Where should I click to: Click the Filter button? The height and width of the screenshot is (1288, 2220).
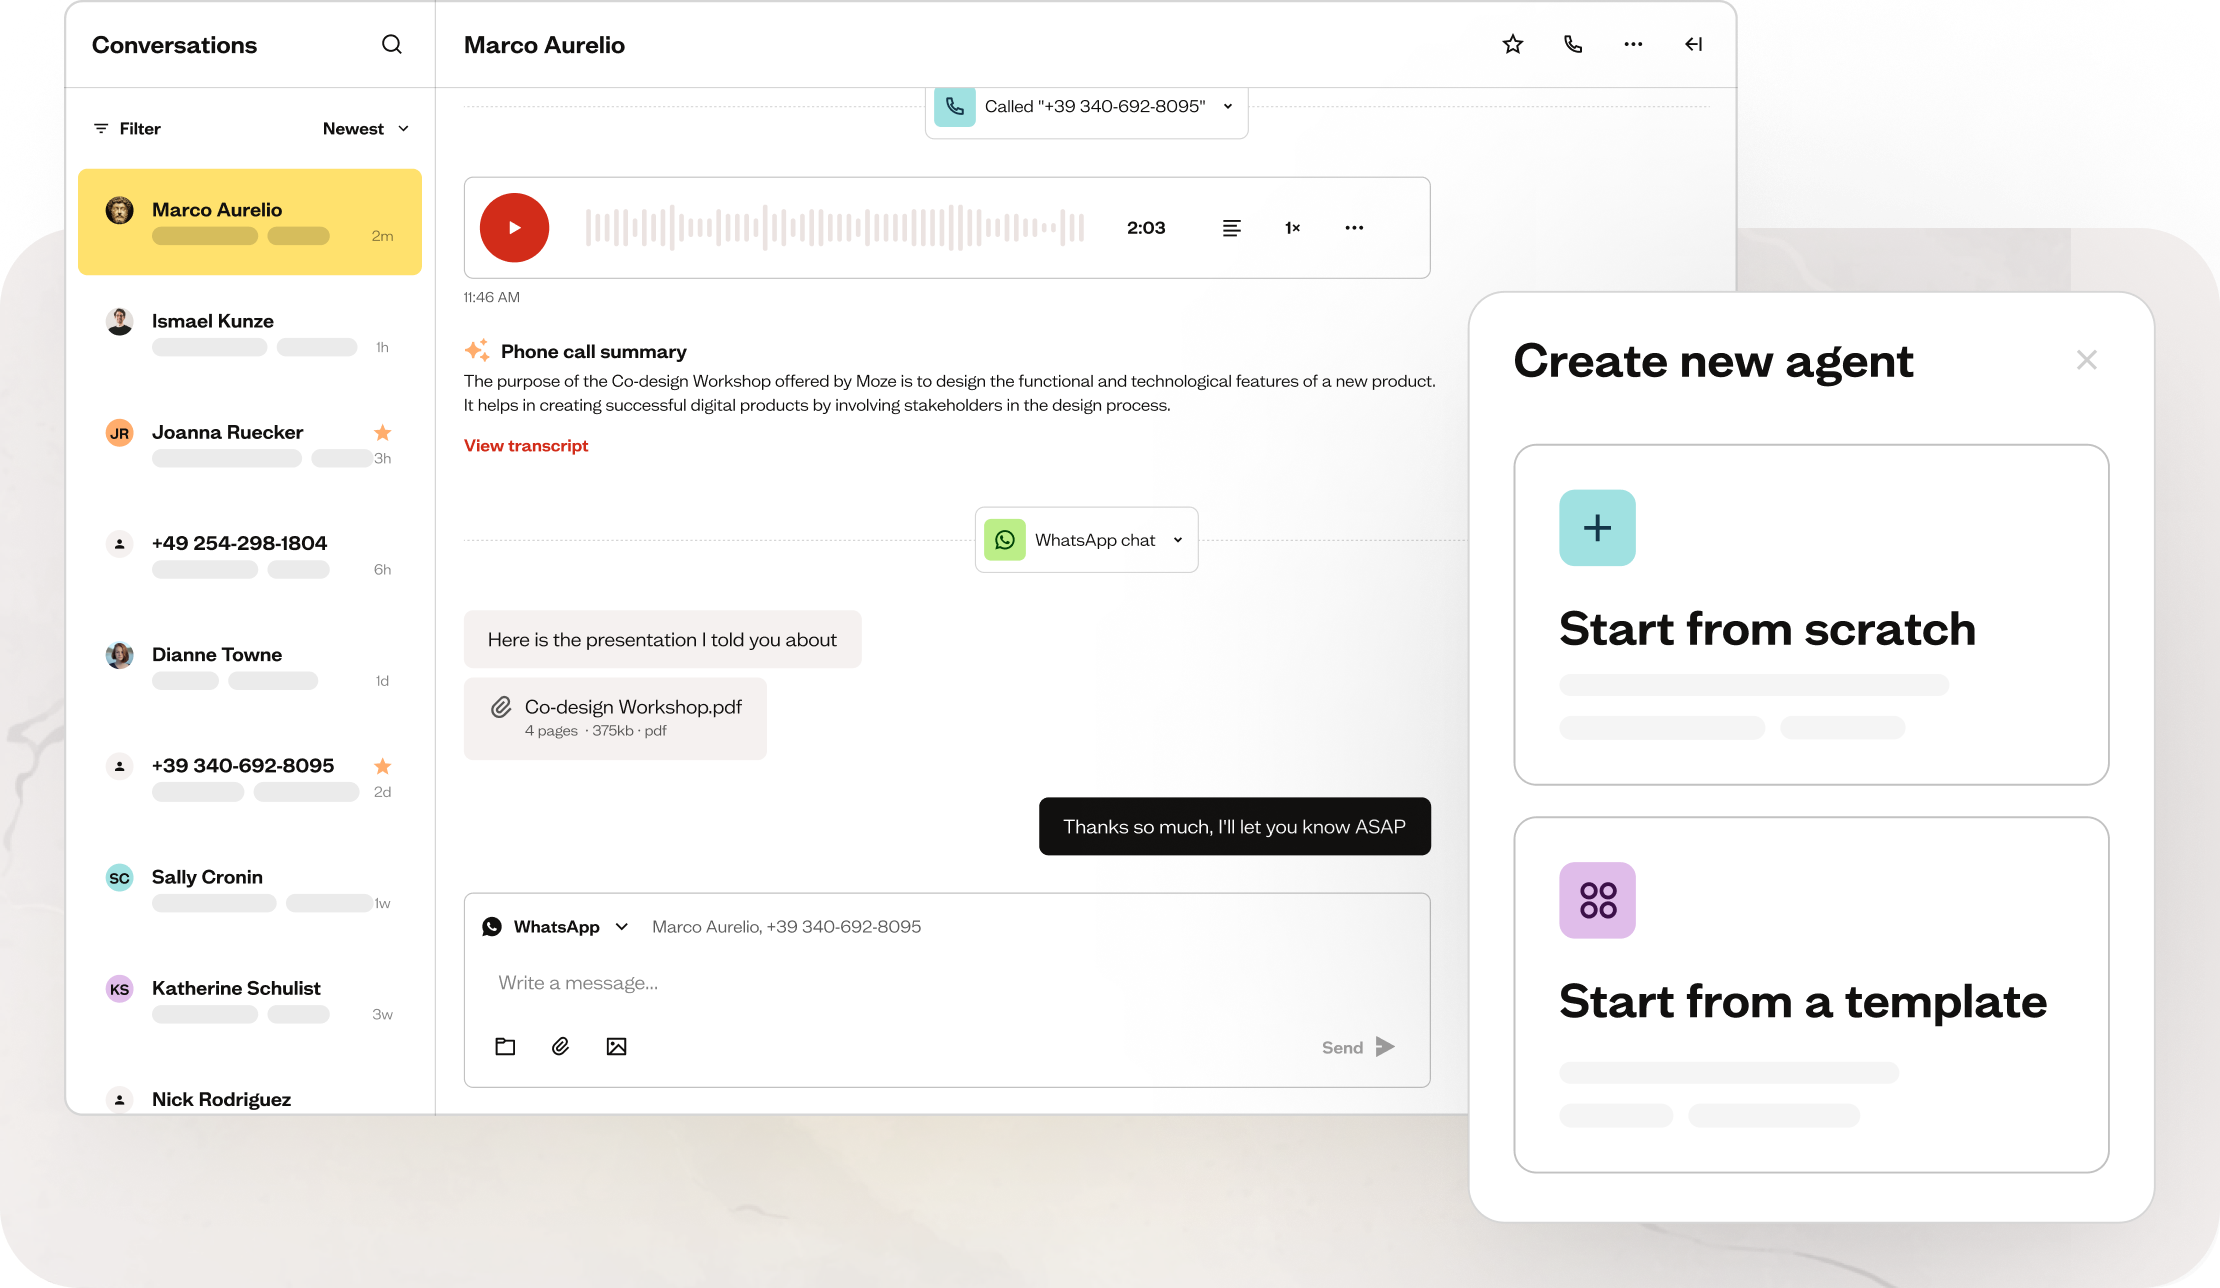point(127,129)
